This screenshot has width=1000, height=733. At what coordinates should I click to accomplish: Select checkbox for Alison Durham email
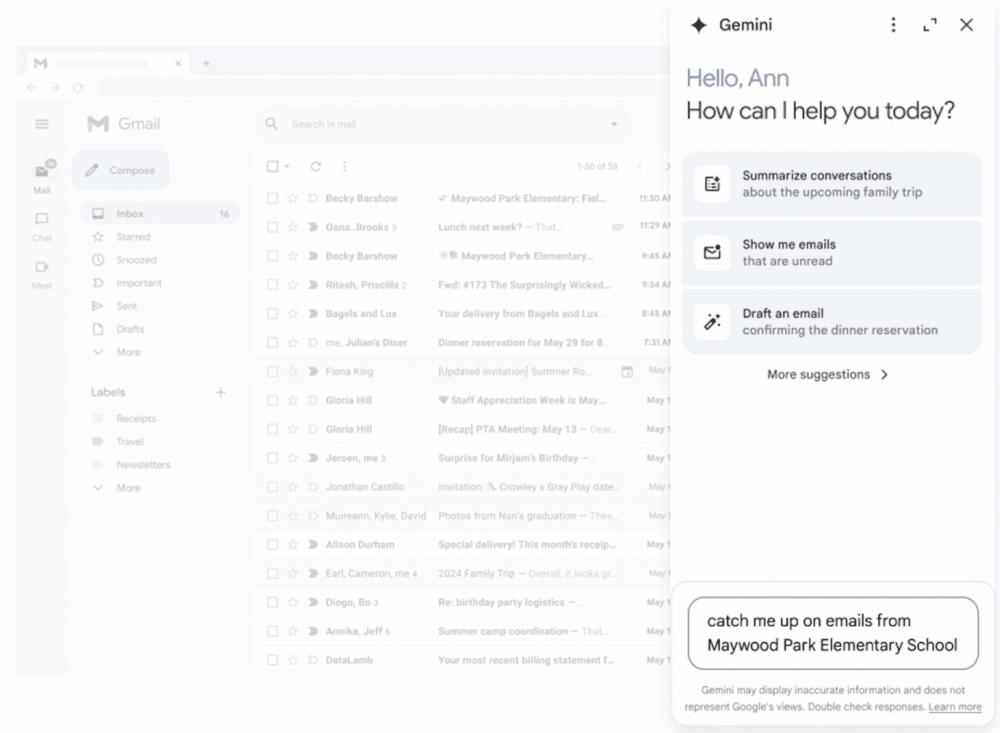272,545
